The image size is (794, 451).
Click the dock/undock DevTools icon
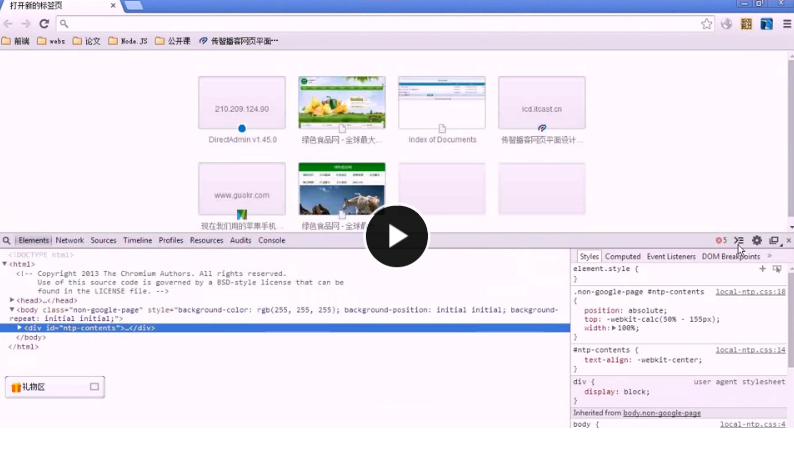coord(774,240)
